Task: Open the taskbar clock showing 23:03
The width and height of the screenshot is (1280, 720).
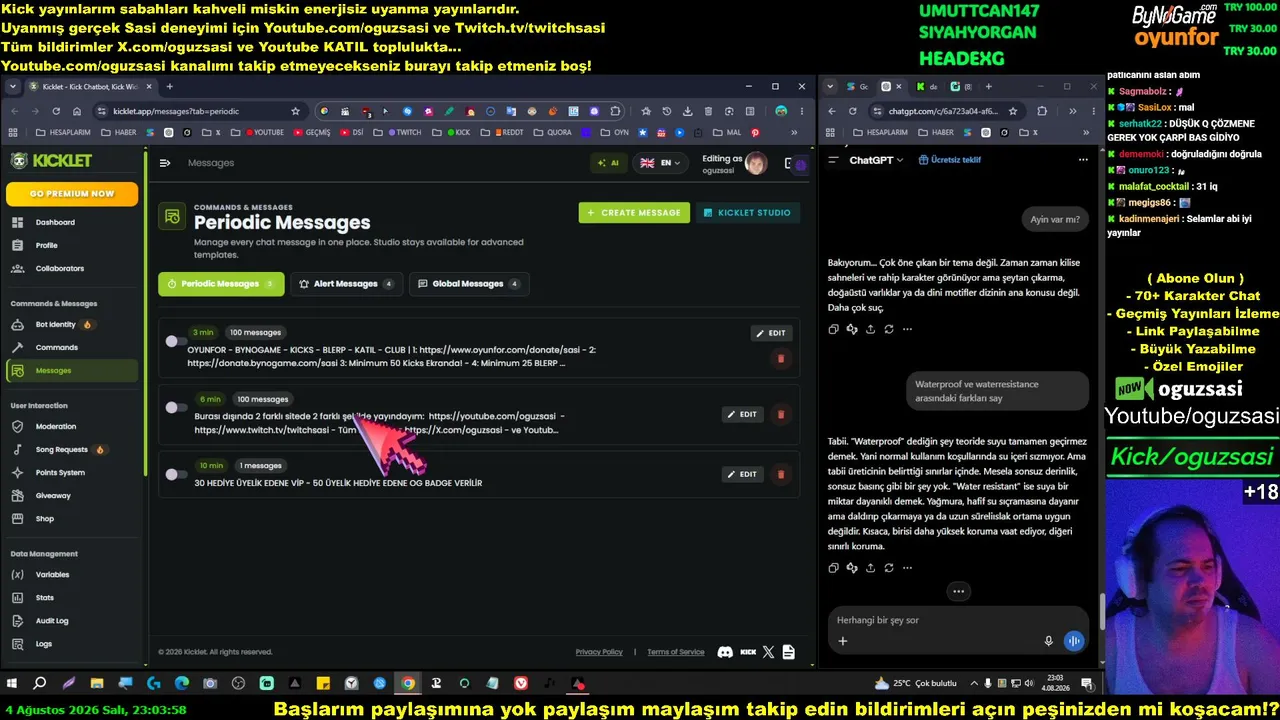Action: coord(1054,684)
